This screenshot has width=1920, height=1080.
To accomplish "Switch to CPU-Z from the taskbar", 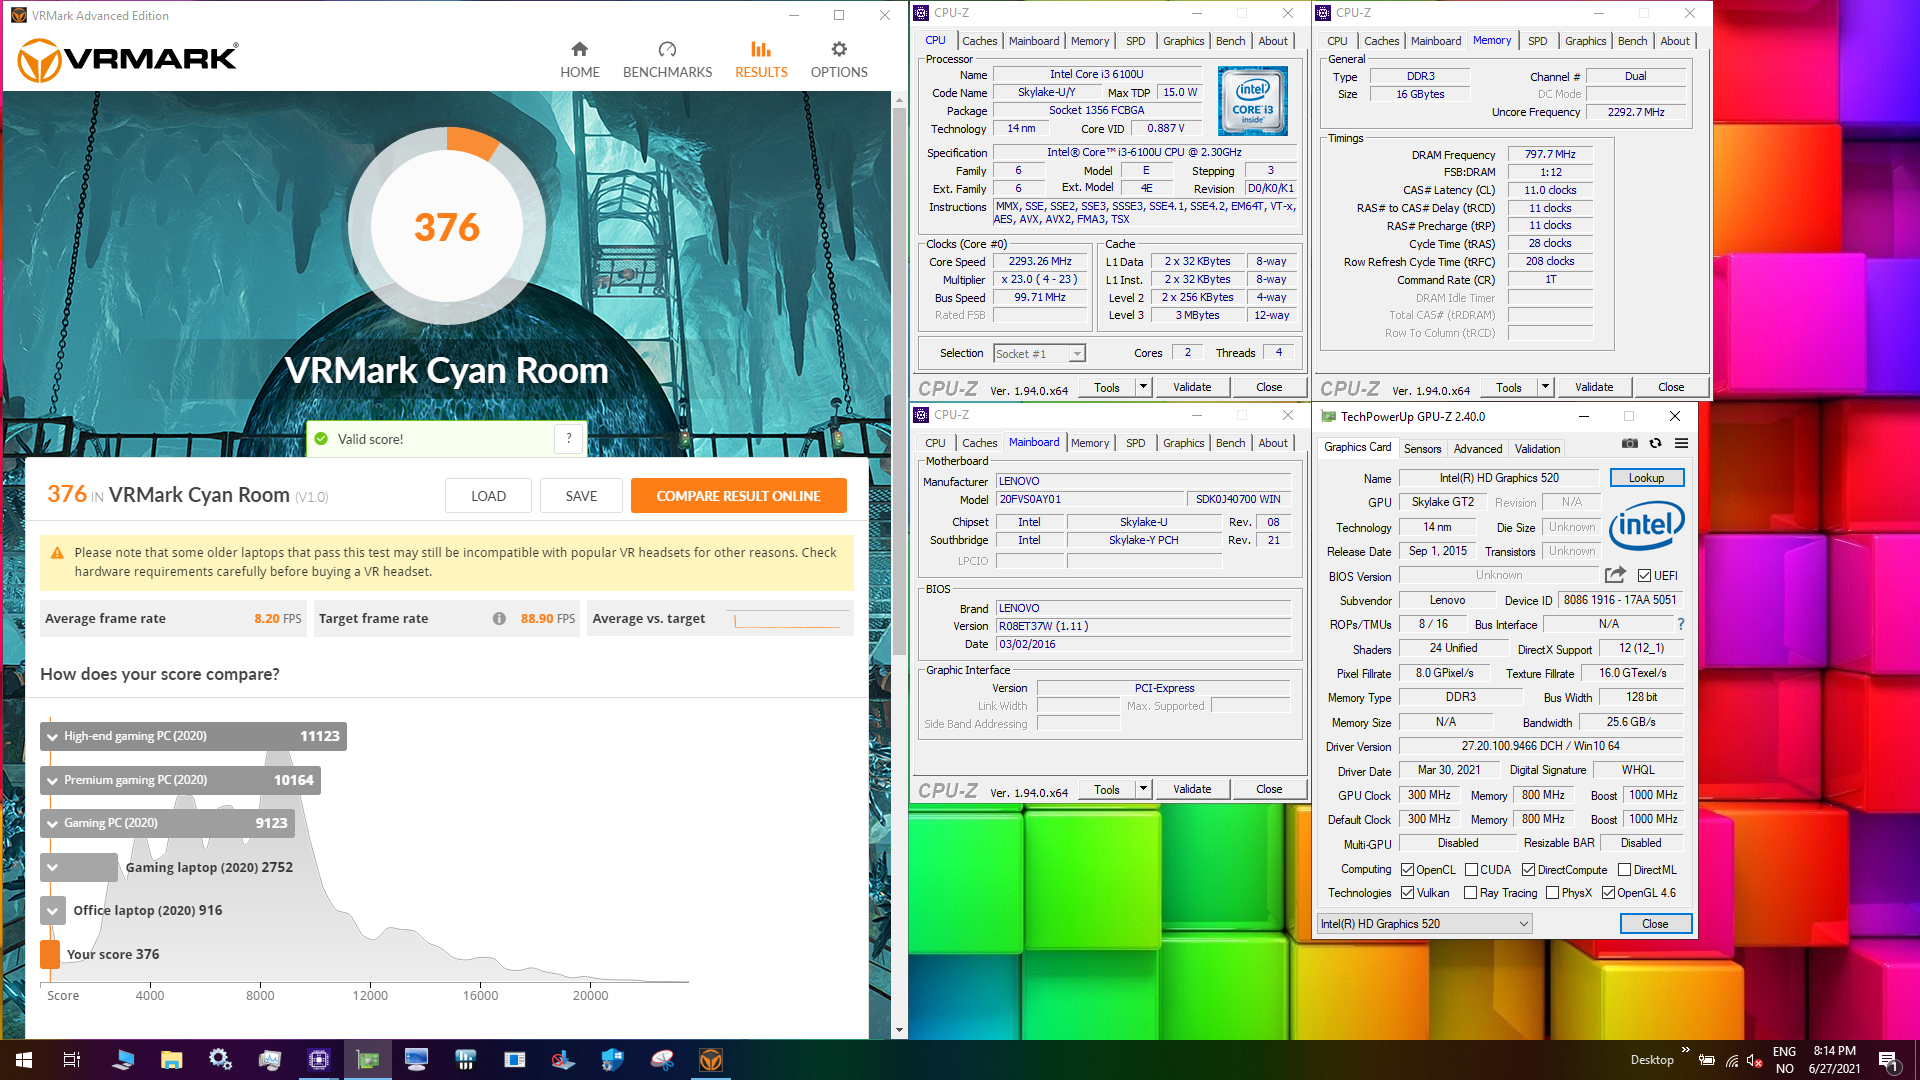I will (319, 1060).
